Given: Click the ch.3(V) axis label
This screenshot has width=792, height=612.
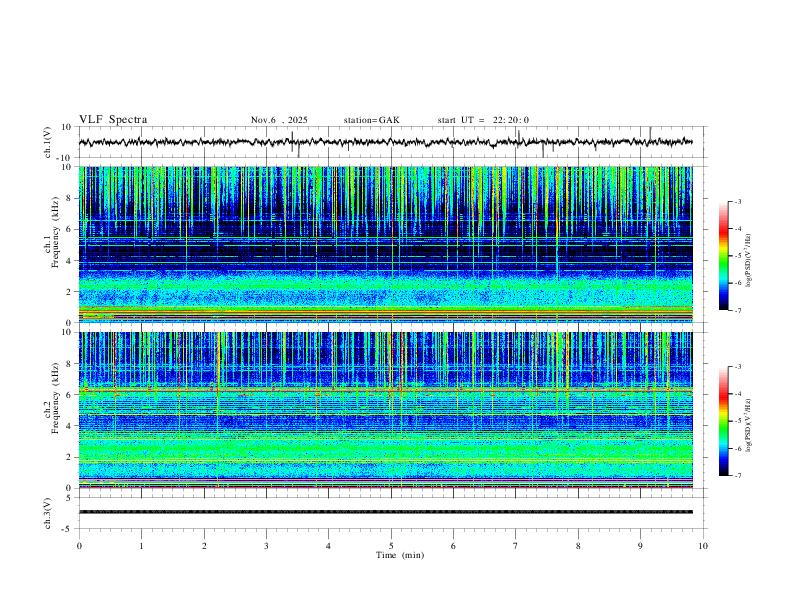Looking at the screenshot, I should point(48,513).
